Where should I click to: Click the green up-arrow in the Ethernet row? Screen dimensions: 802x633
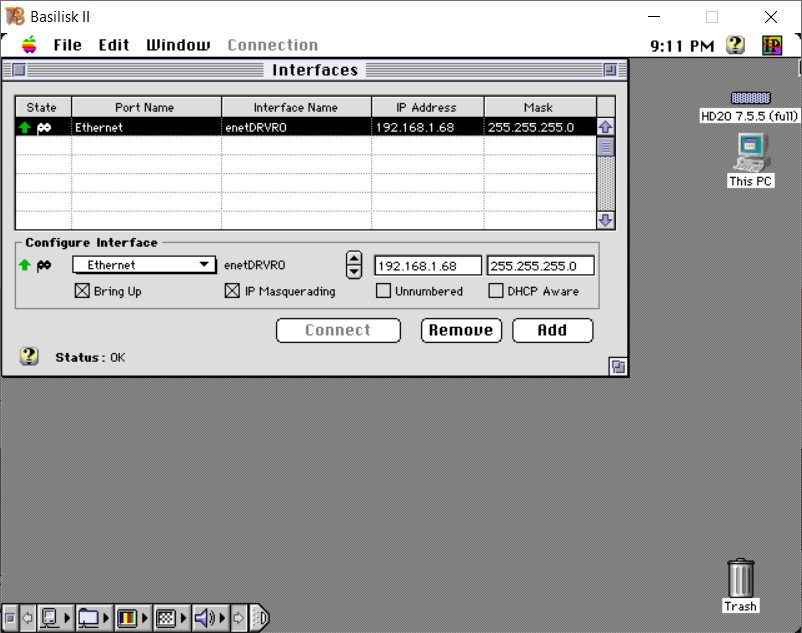[25, 127]
